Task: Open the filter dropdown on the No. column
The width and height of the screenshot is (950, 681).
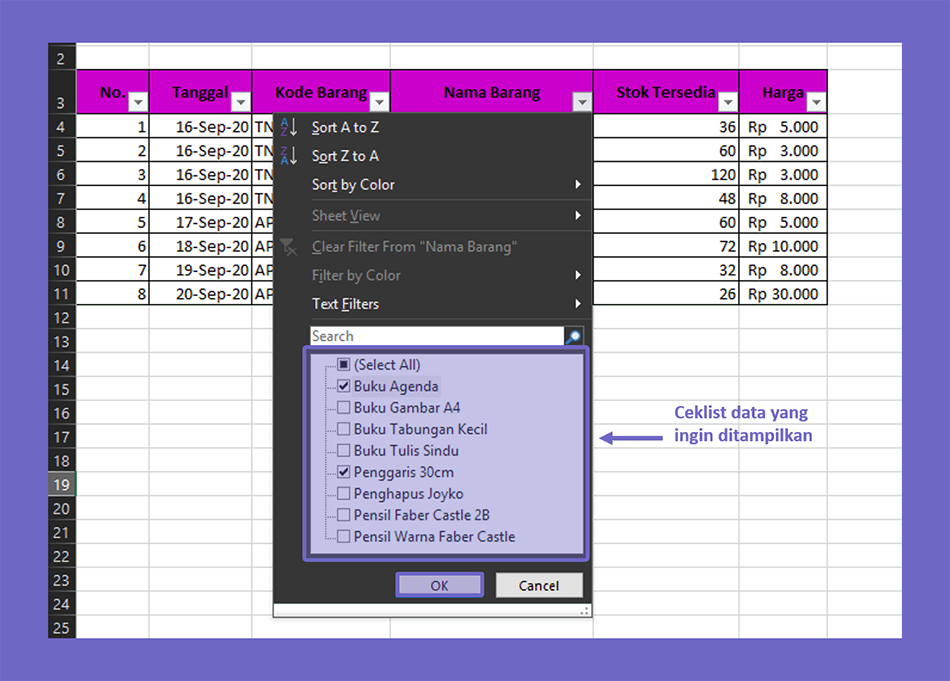Action: 138,103
